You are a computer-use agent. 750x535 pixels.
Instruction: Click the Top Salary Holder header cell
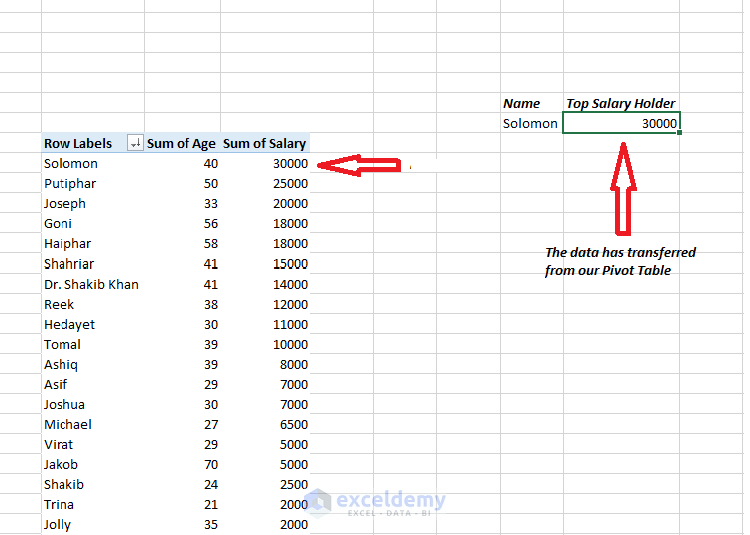click(620, 103)
